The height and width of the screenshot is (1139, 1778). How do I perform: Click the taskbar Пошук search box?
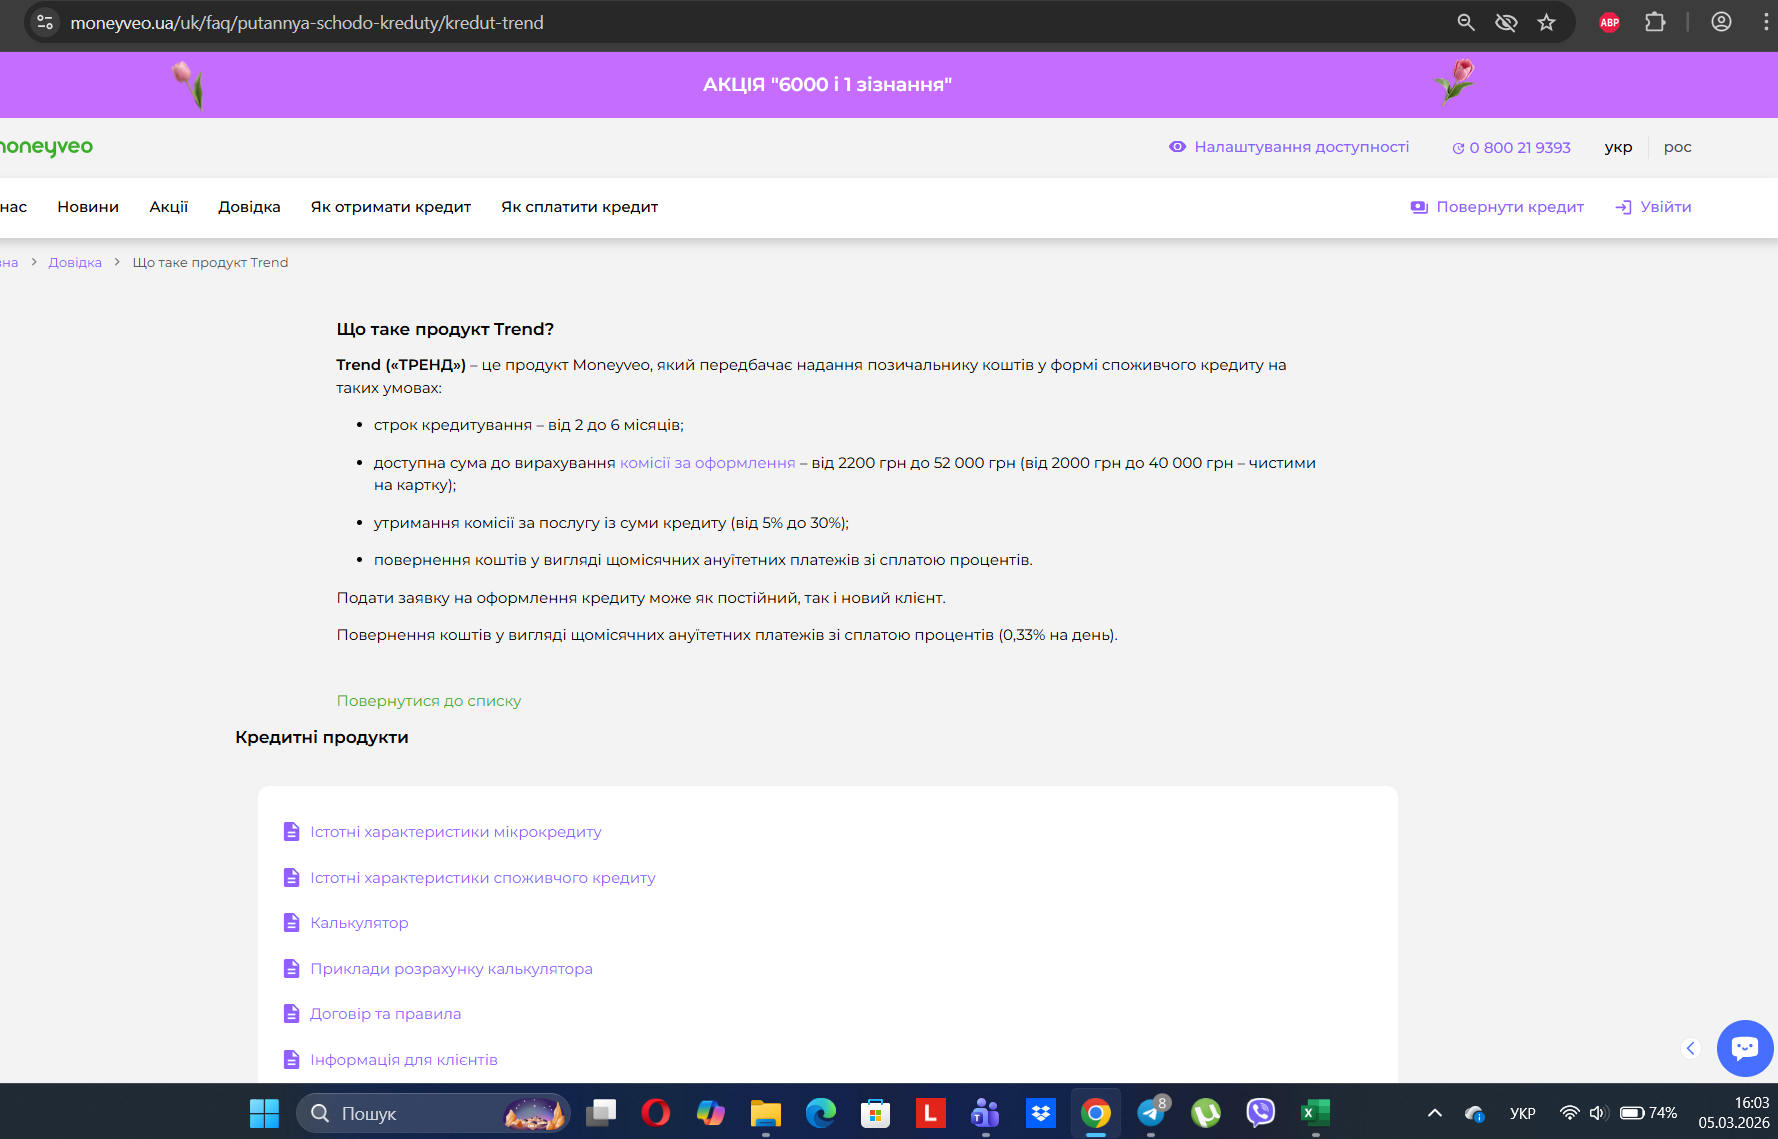click(432, 1113)
